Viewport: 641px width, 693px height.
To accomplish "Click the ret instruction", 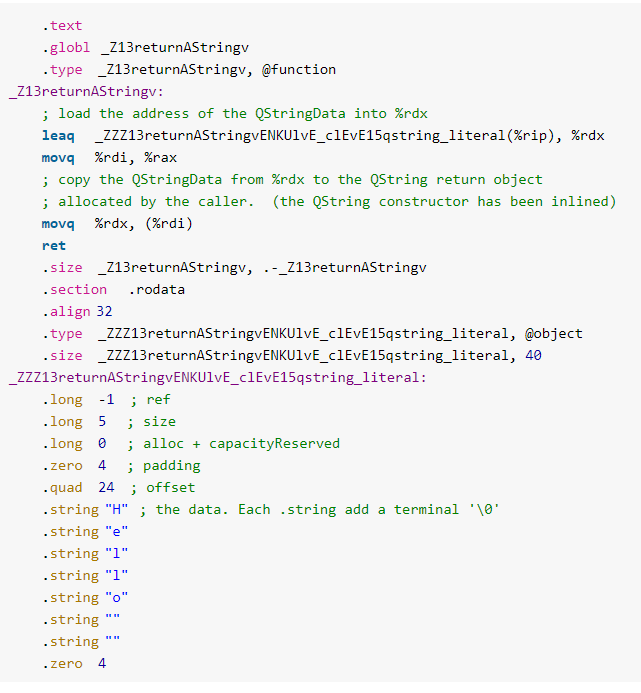I will click(53, 246).
